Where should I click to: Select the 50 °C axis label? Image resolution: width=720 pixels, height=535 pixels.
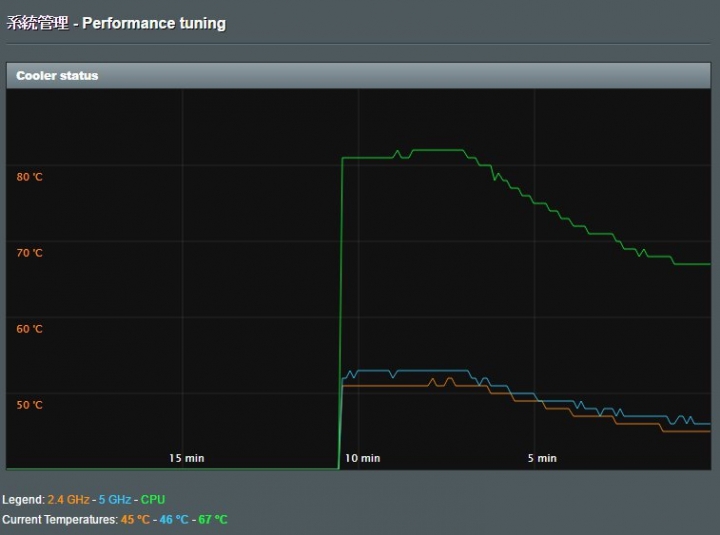pos(29,405)
